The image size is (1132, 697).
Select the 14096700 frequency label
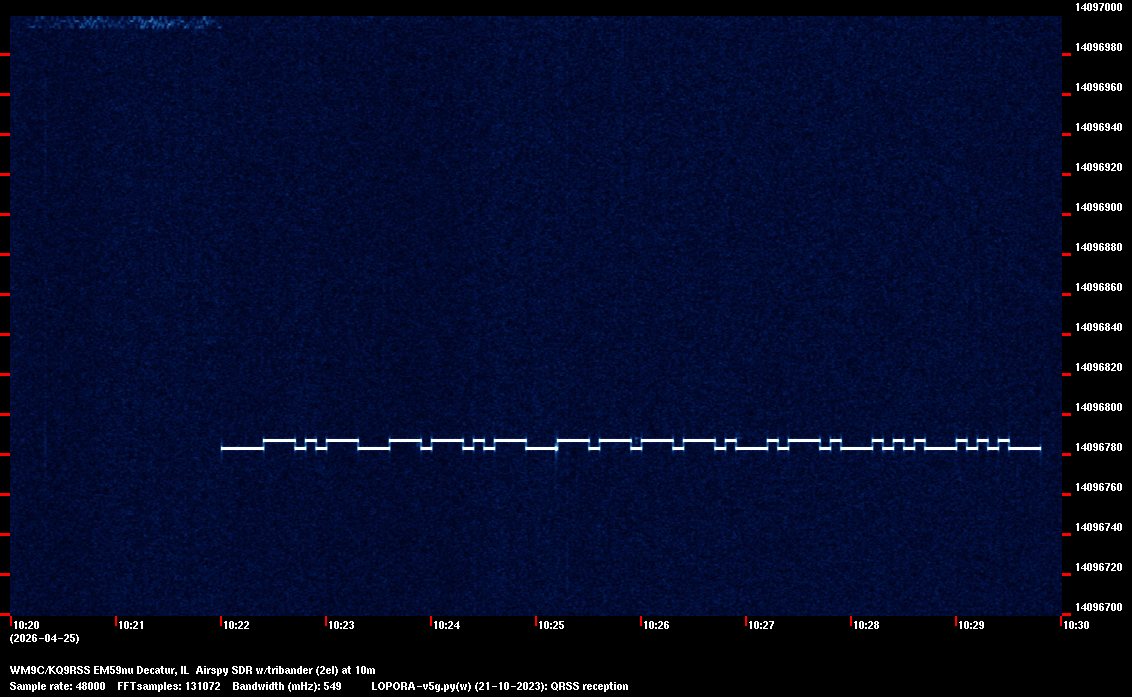[x=1098, y=607]
